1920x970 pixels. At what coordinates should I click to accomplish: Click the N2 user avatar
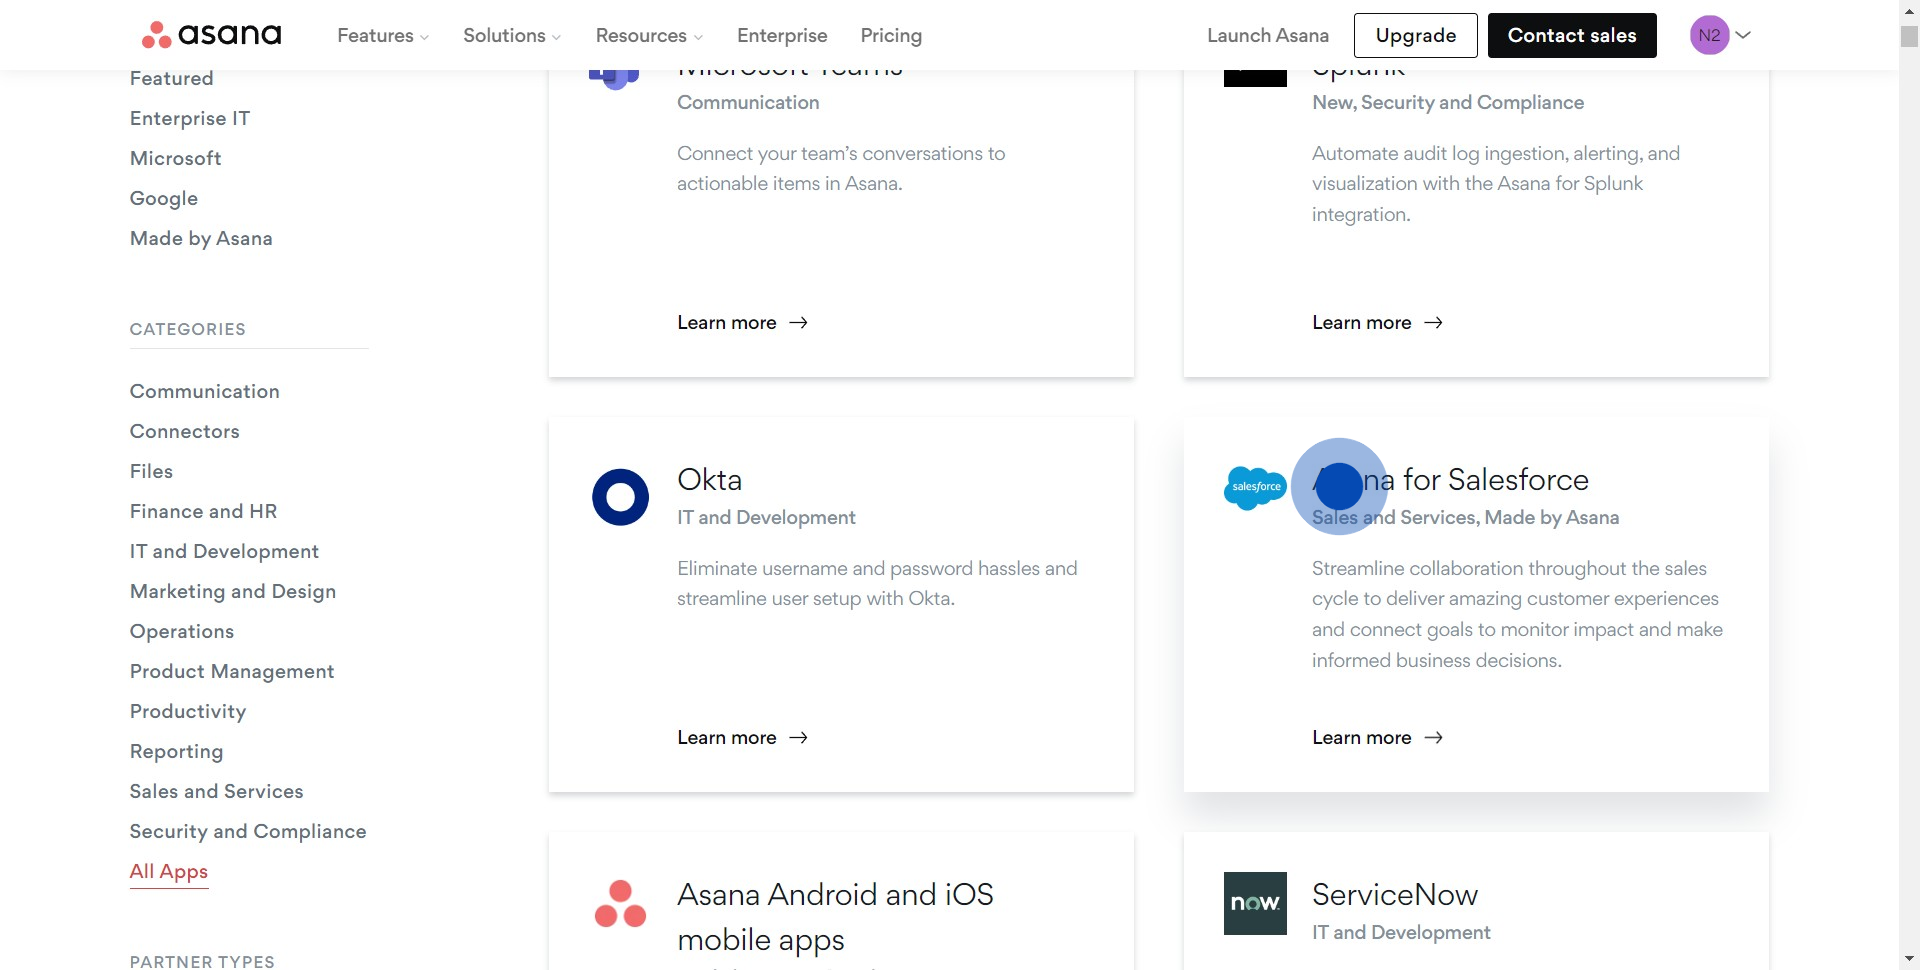(1709, 35)
